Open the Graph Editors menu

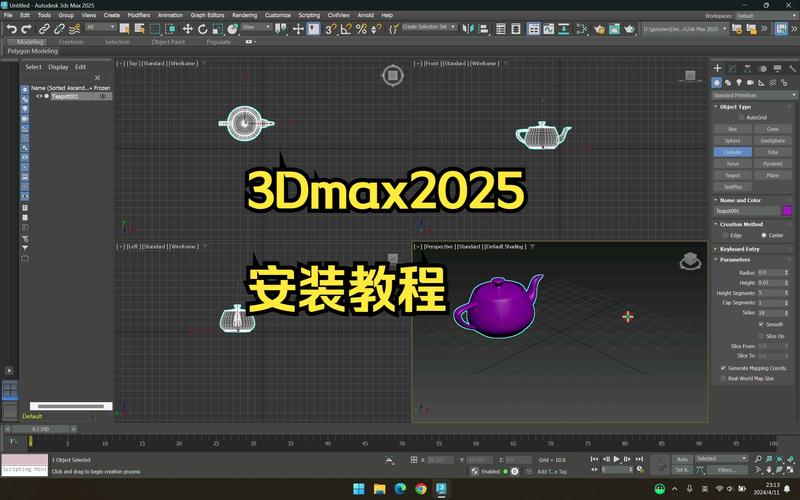(x=207, y=15)
